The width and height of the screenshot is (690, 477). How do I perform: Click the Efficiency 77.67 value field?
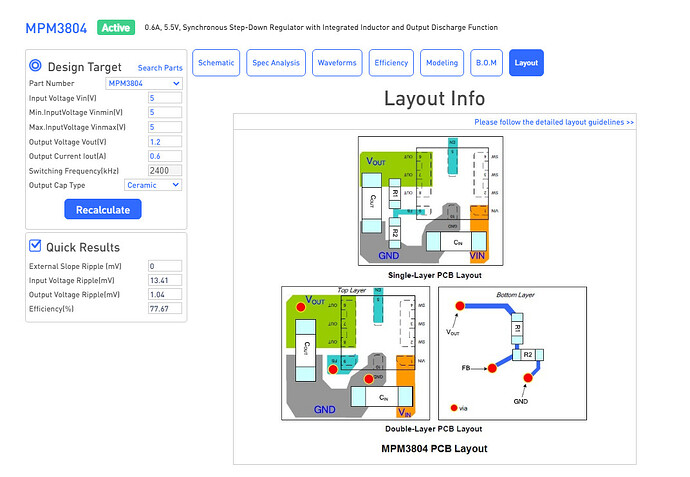(165, 308)
